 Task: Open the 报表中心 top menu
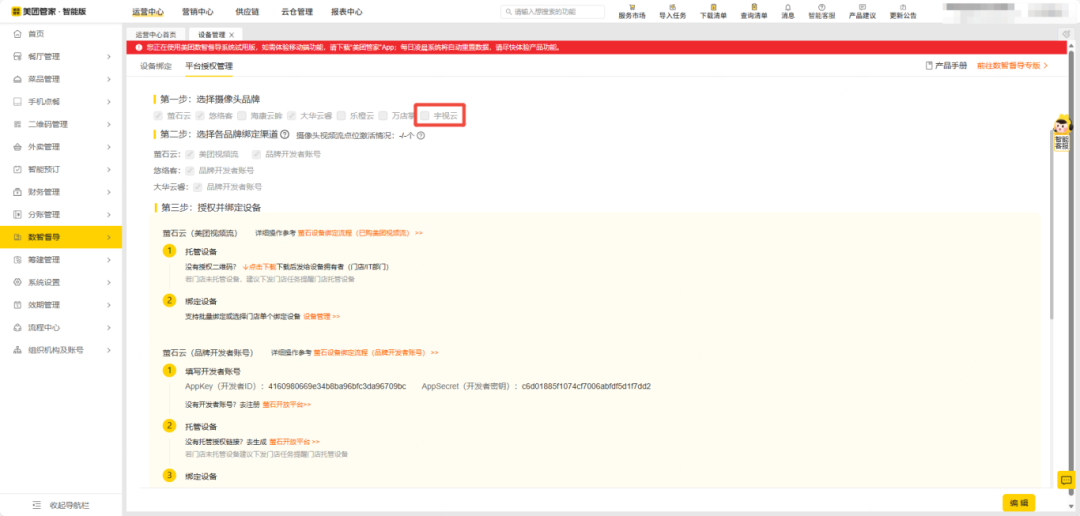tap(346, 12)
